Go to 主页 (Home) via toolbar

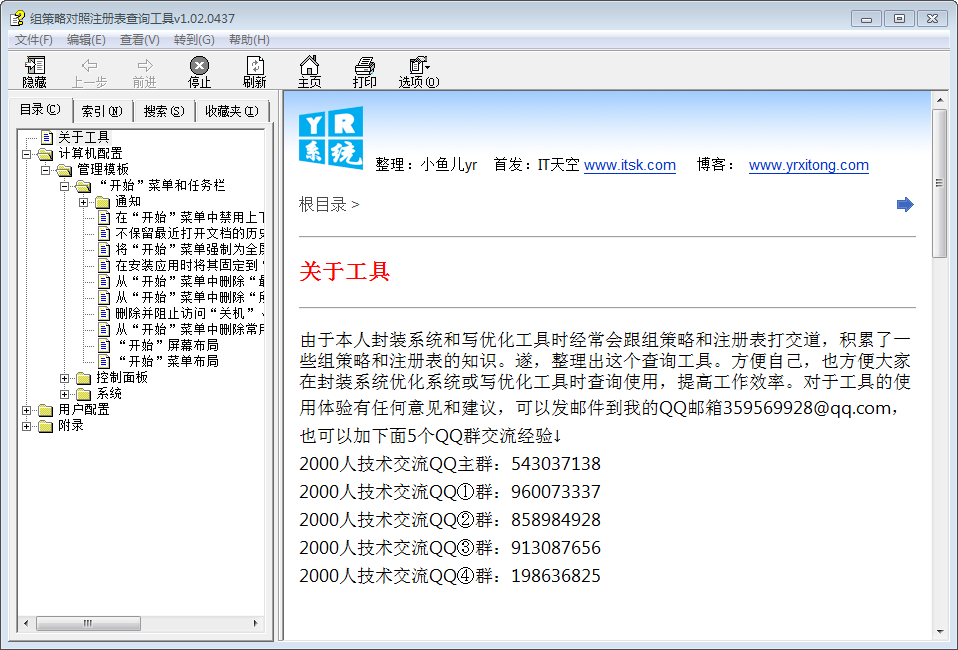point(310,72)
